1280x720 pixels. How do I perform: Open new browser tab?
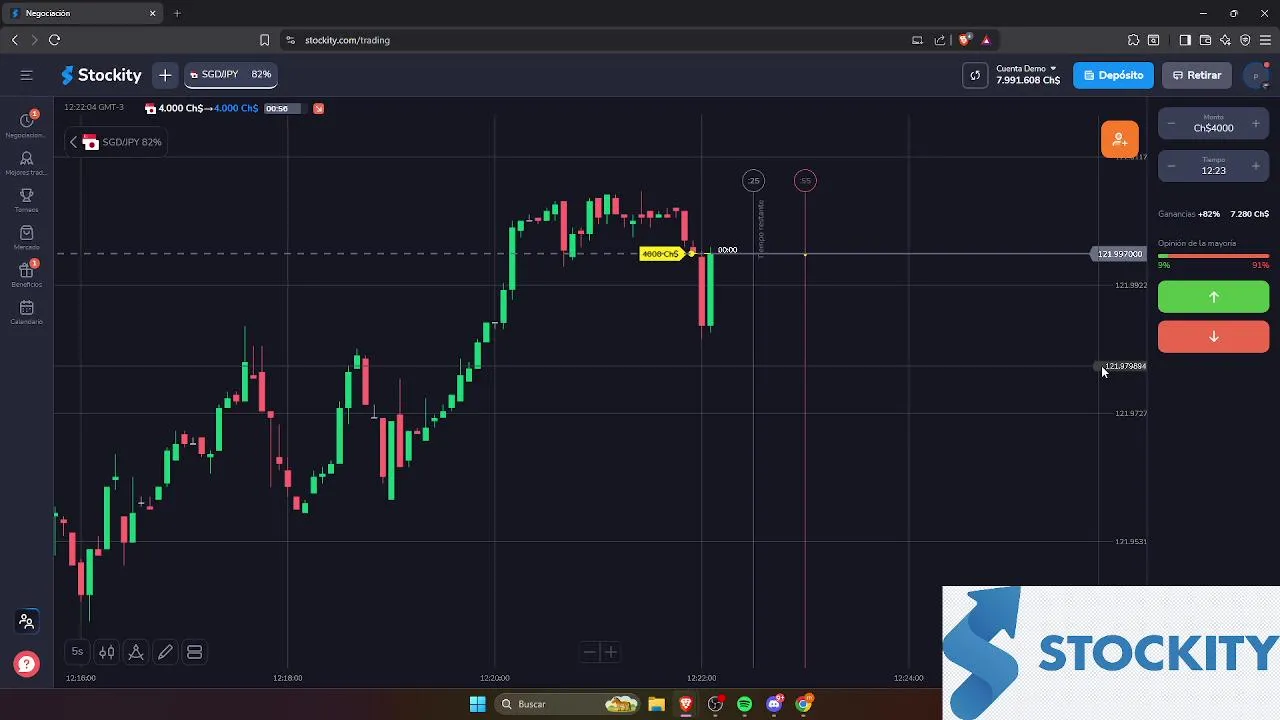pos(177,13)
